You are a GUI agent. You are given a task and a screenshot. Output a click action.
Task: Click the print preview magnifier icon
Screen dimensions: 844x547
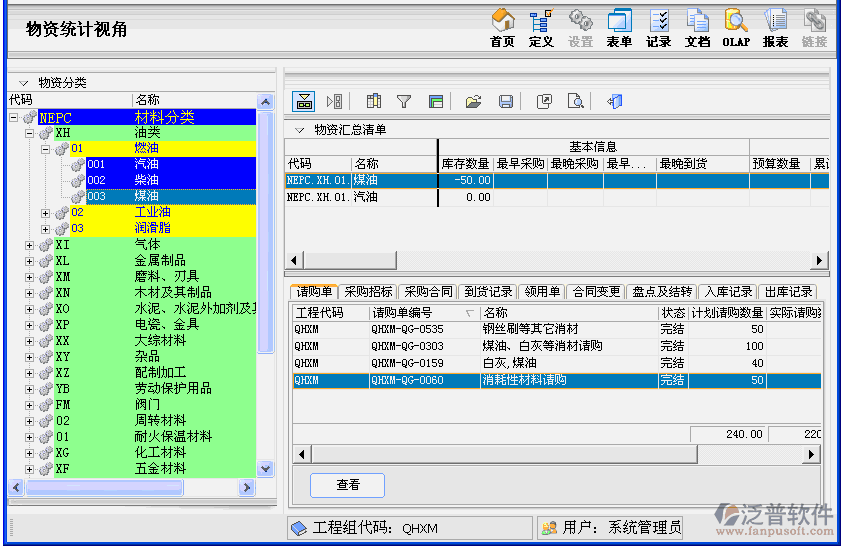click(x=575, y=101)
